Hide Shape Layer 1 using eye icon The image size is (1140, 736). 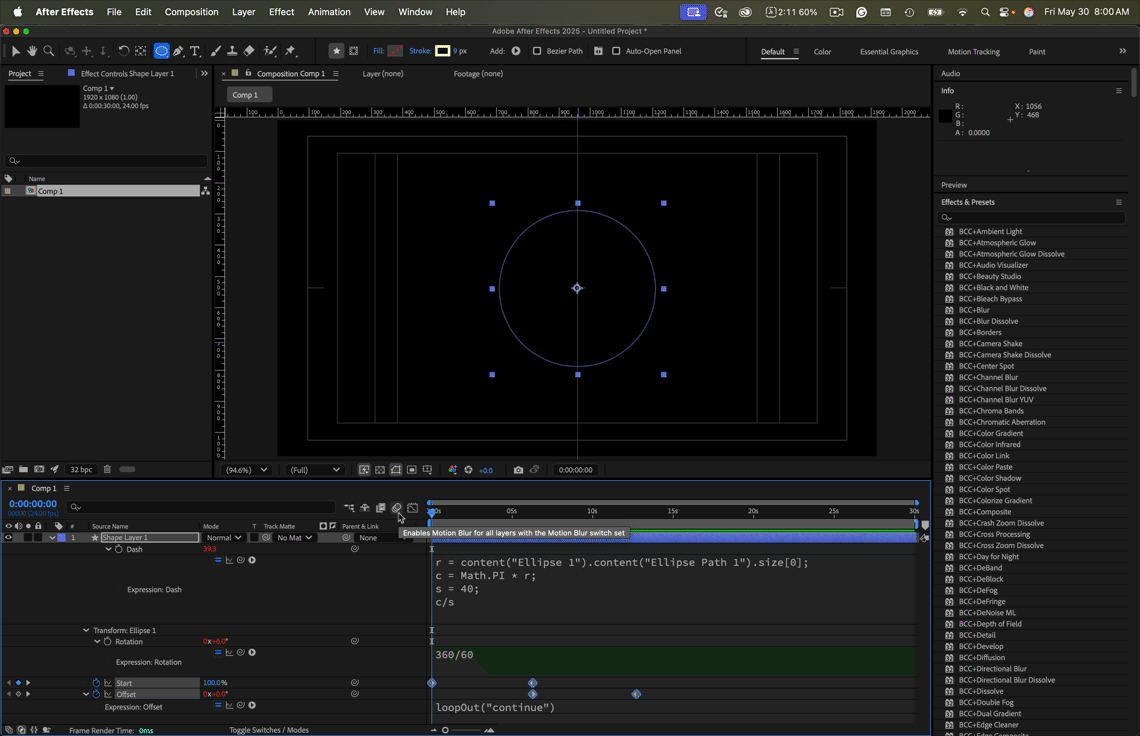(x=8, y=538)
